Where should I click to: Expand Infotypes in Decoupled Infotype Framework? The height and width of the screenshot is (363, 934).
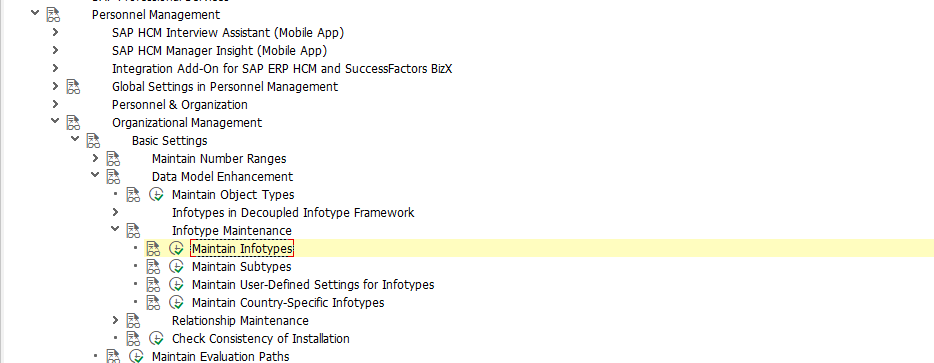[x=115, y=212]
